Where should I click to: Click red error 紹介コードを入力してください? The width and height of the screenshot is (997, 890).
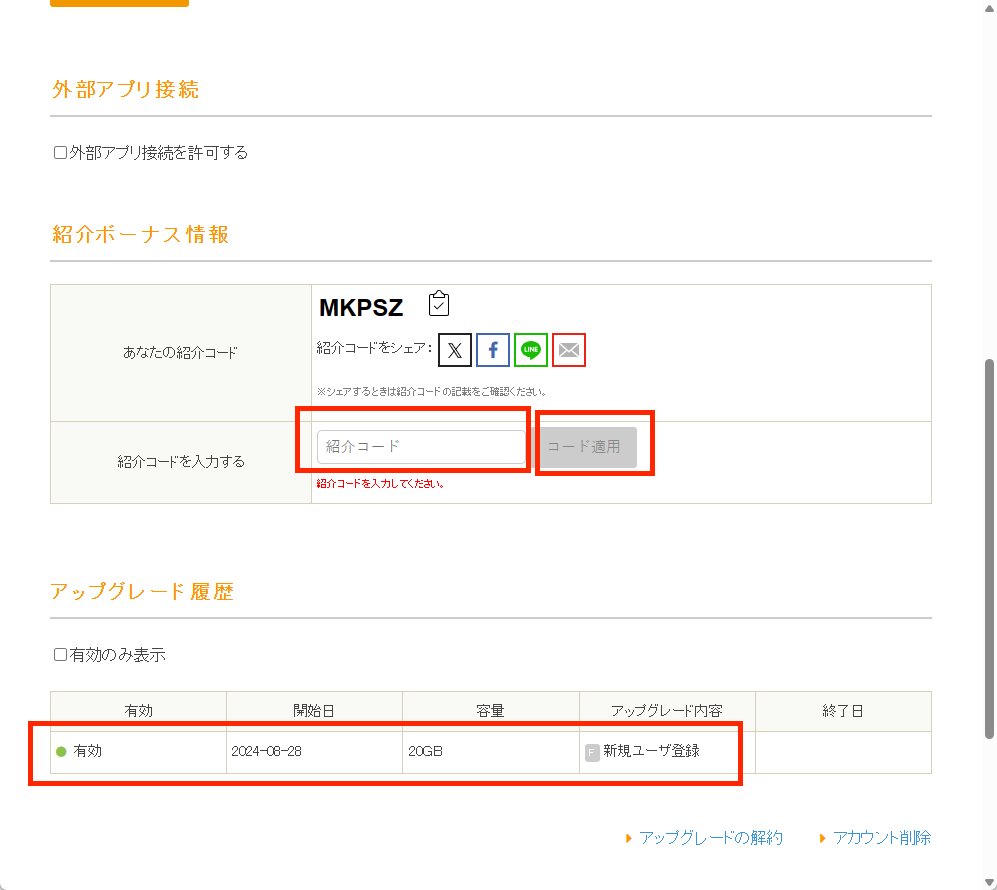coord(380,484)
